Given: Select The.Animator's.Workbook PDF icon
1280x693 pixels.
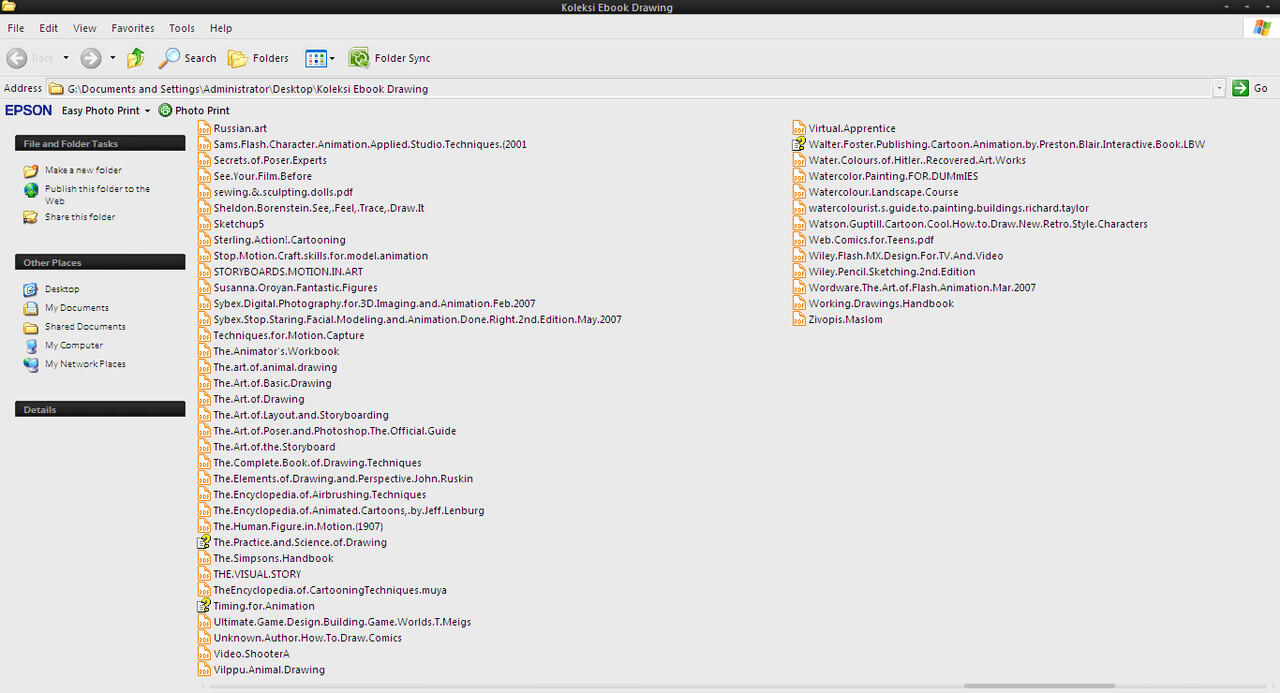Looking at the screenshot, I should (x=204, y=351).
